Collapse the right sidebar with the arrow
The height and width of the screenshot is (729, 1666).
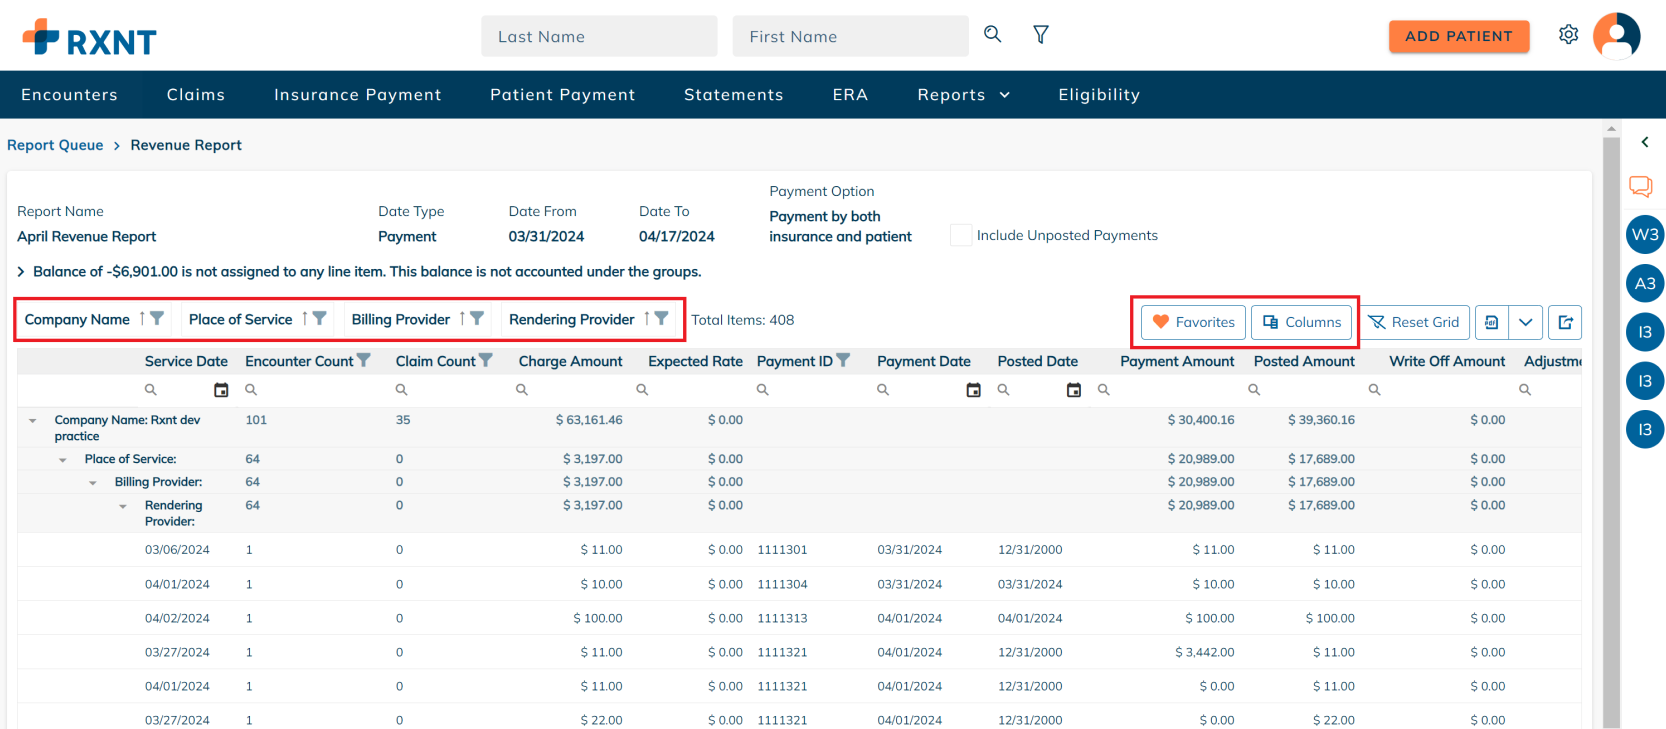tap(1644, 142)
